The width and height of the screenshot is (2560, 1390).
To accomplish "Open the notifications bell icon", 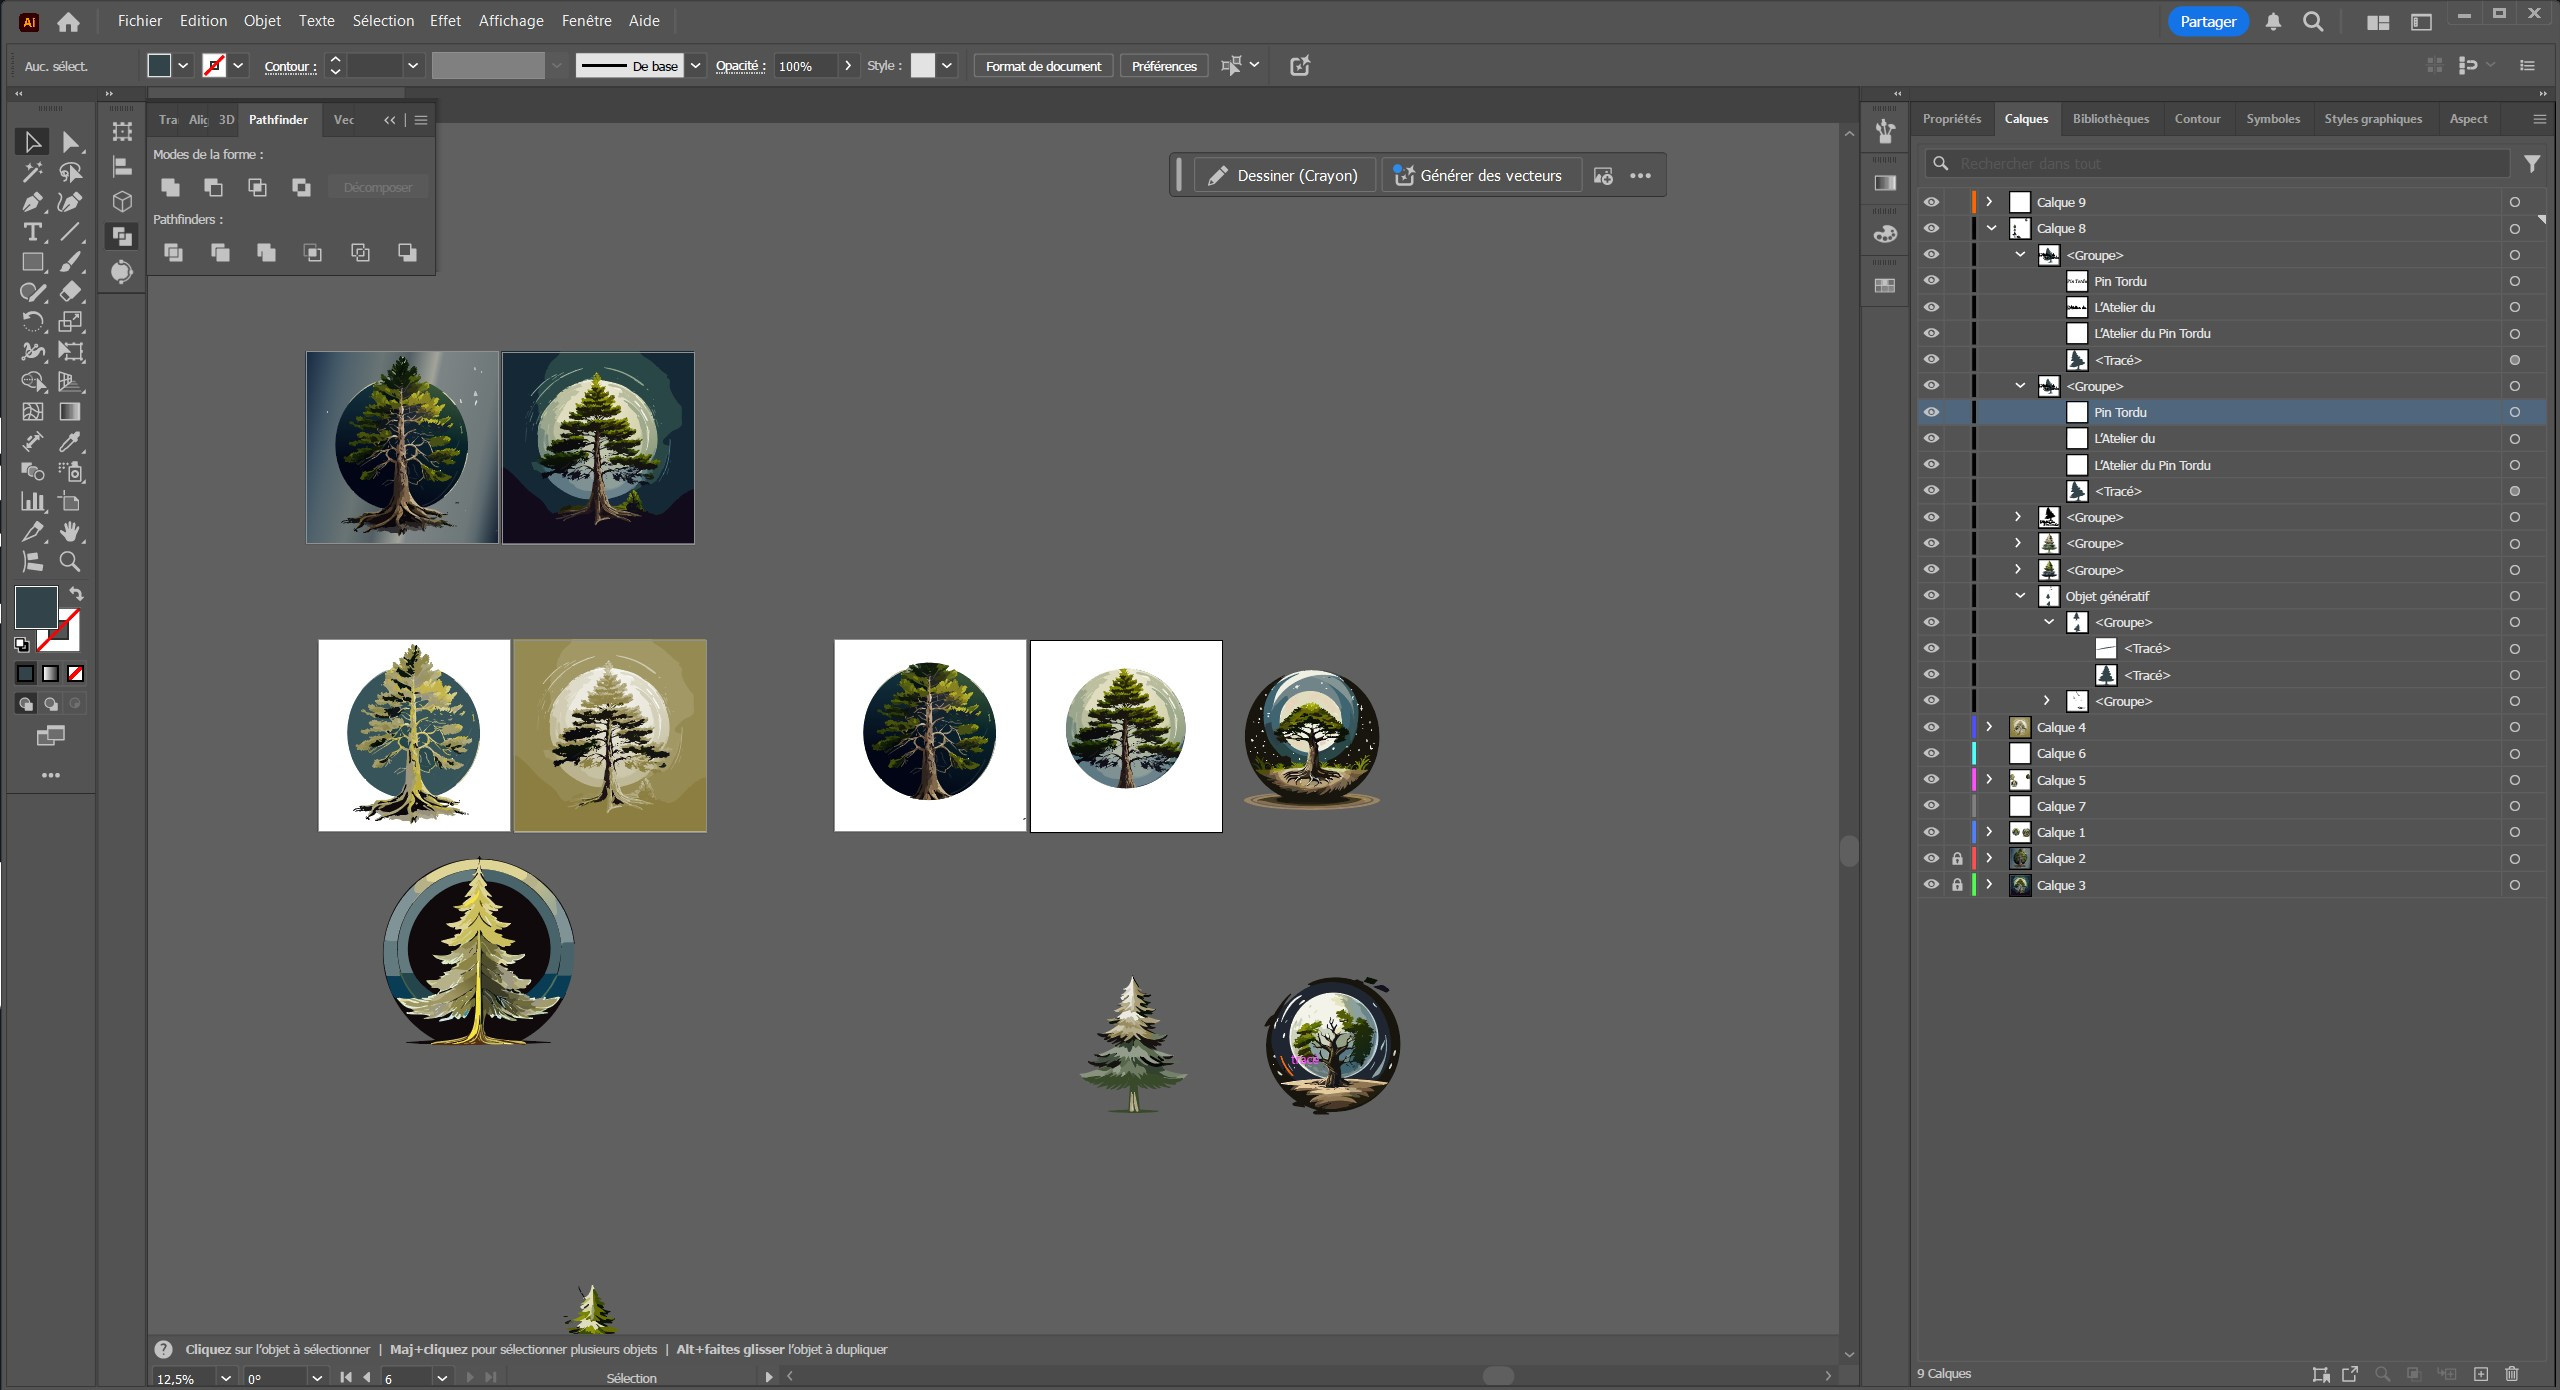I will coord(2273,22).
